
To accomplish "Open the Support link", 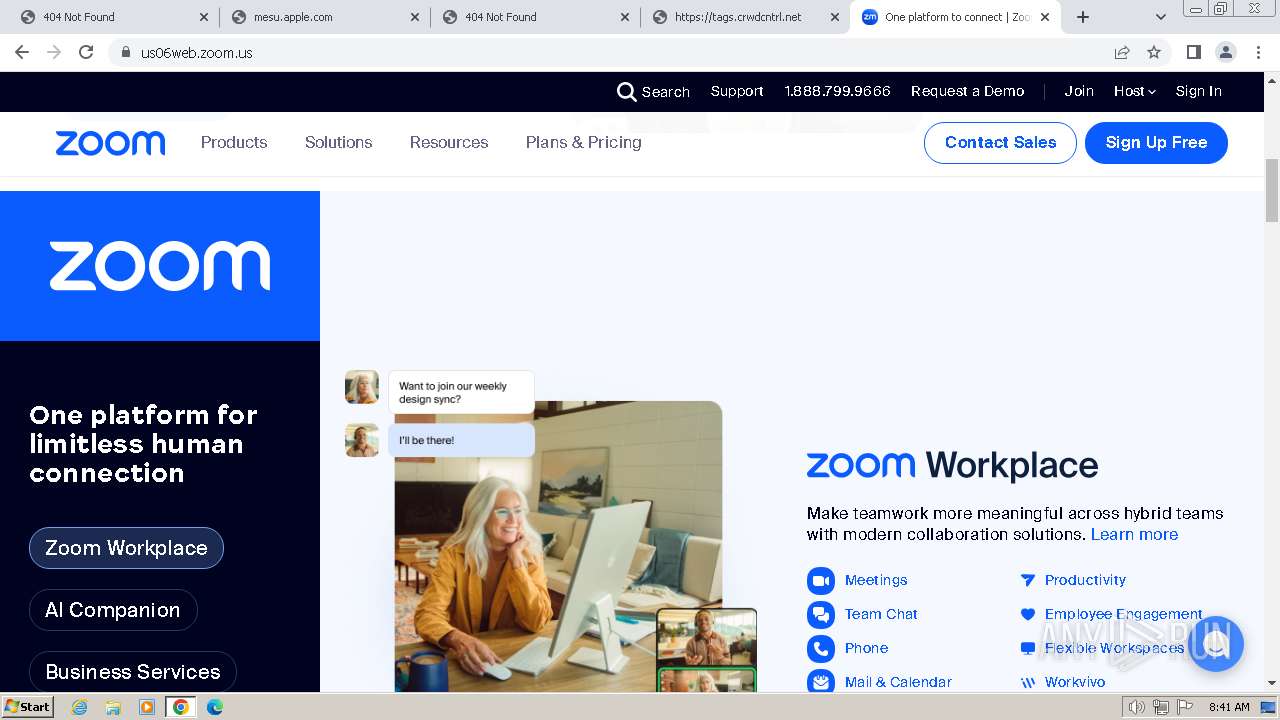I will (737, 91).
